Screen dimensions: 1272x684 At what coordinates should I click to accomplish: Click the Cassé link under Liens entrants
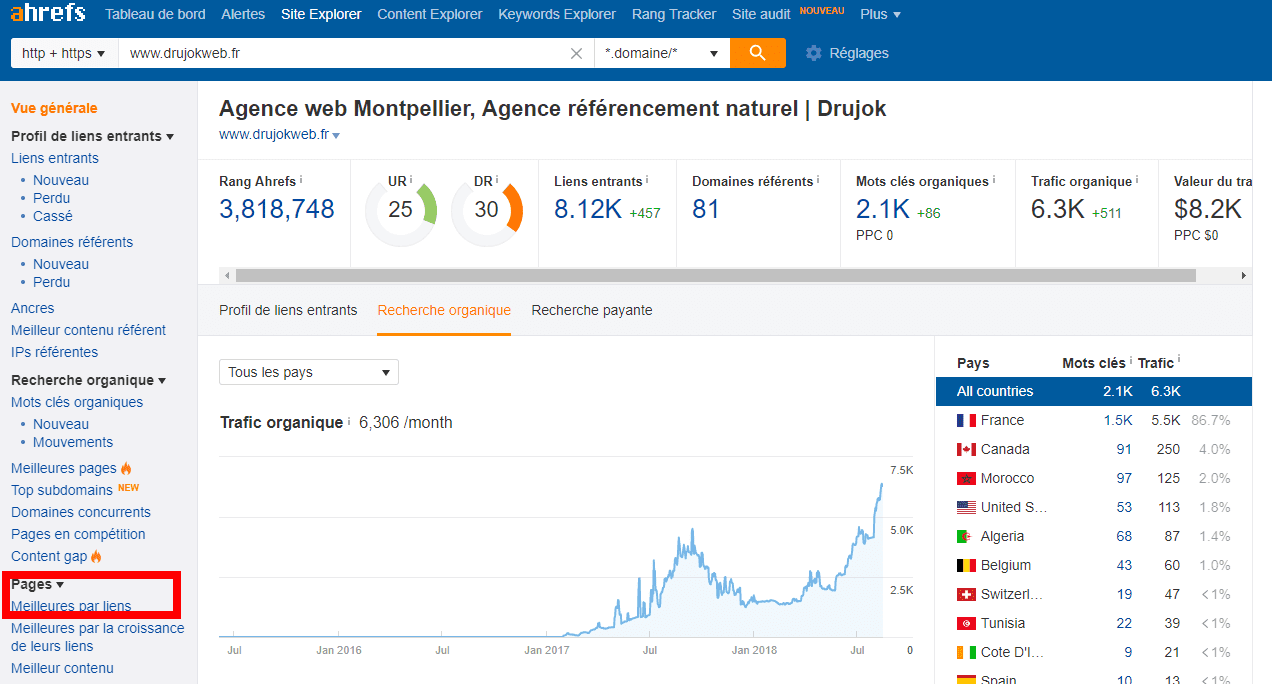click(x=53, y=216)
